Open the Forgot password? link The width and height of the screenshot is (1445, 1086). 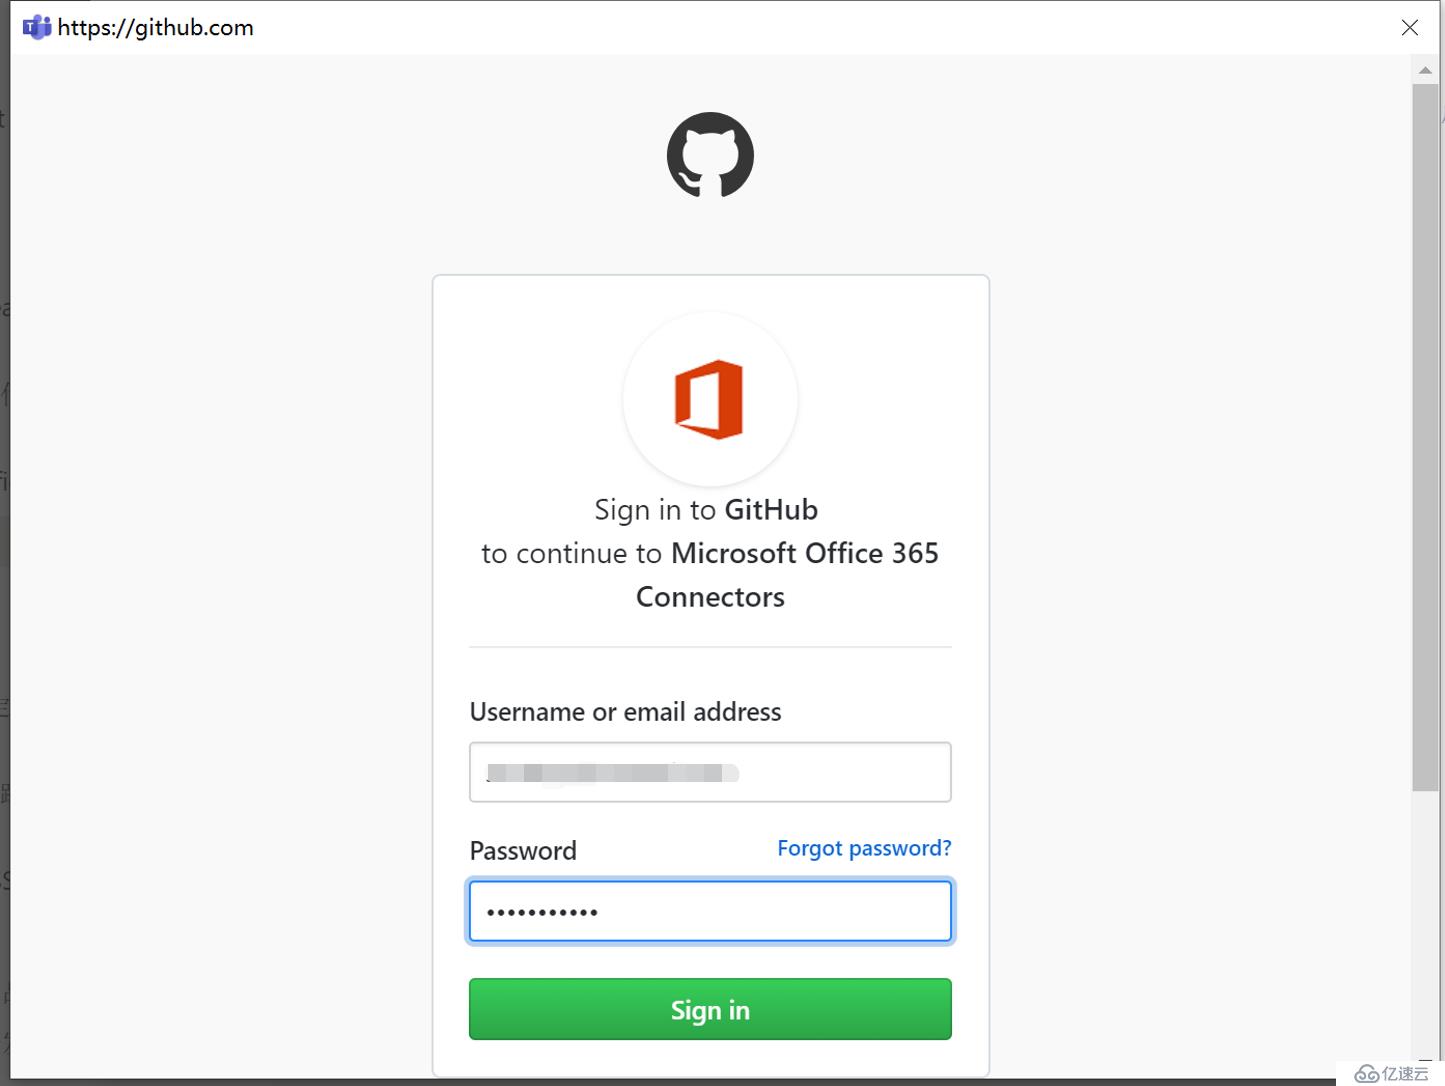tap(864, 848)
